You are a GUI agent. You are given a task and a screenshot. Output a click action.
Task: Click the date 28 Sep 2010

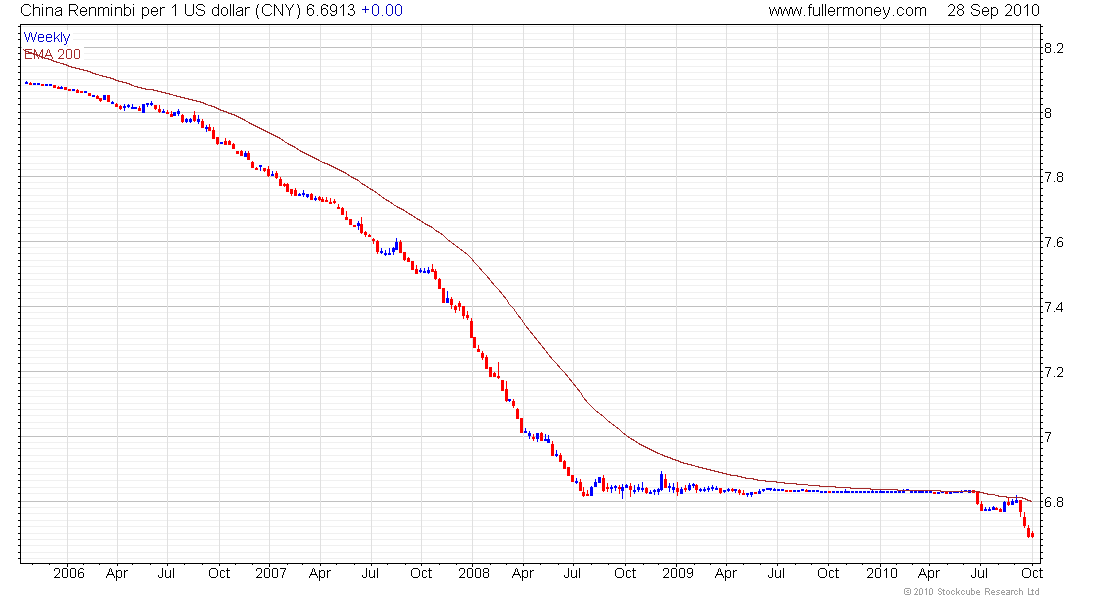[993, 11]
